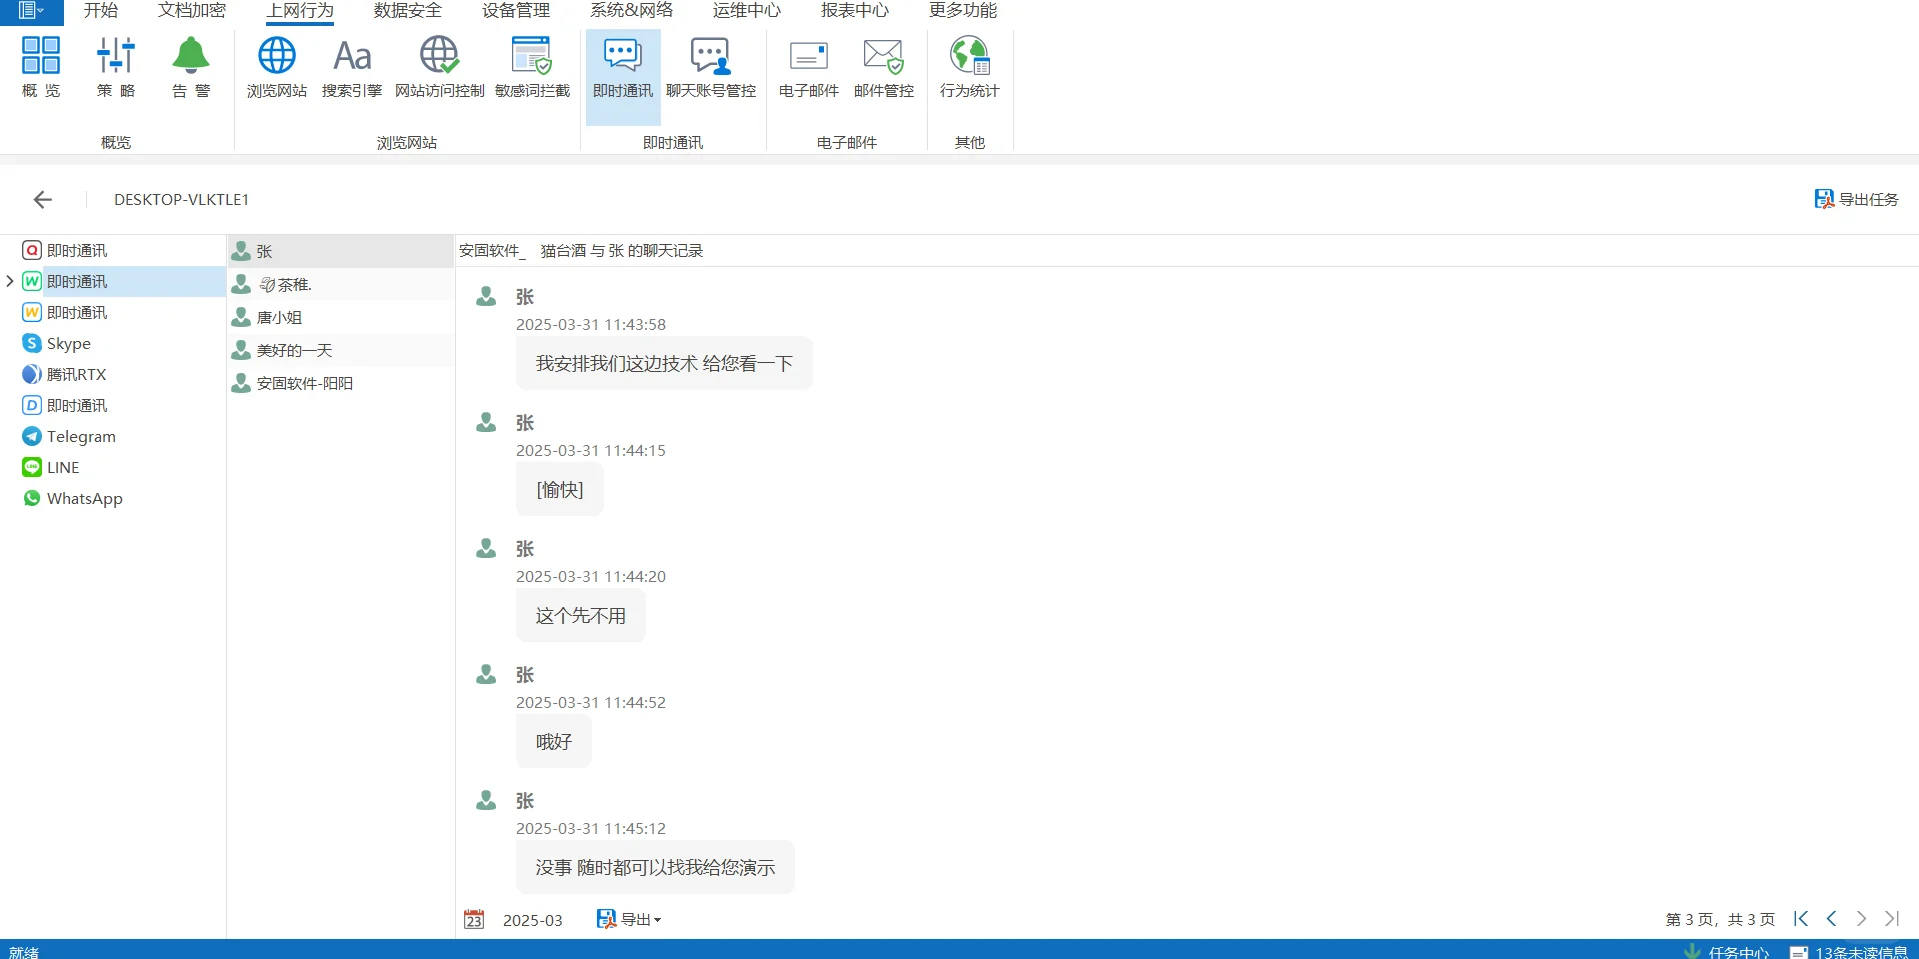Open the 概览 (Overview) panel
Screen dimensions: 1919x959
pyautogui.click(x=40, y=65)
